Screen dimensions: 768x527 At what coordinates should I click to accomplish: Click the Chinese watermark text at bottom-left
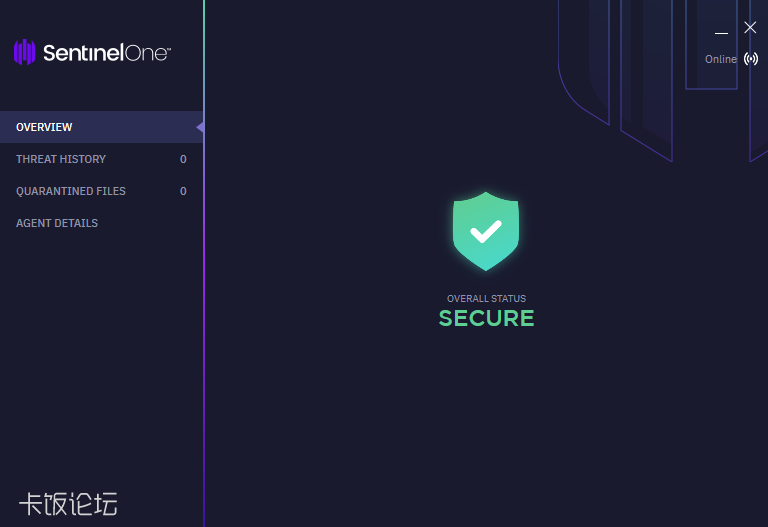(x=68, y=504)
